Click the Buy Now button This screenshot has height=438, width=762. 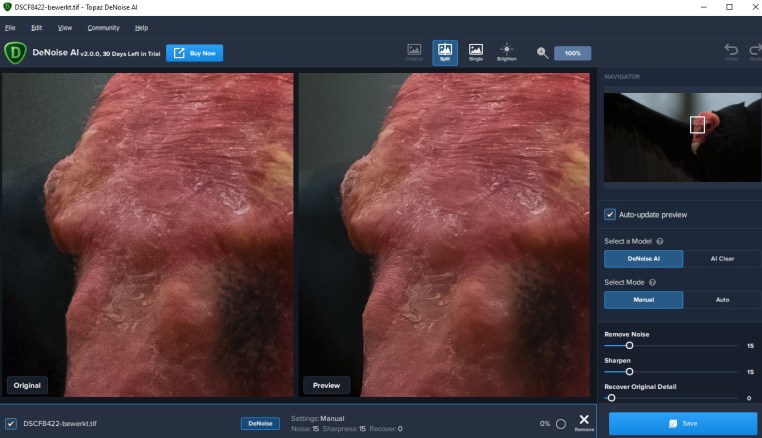point(195,53)
